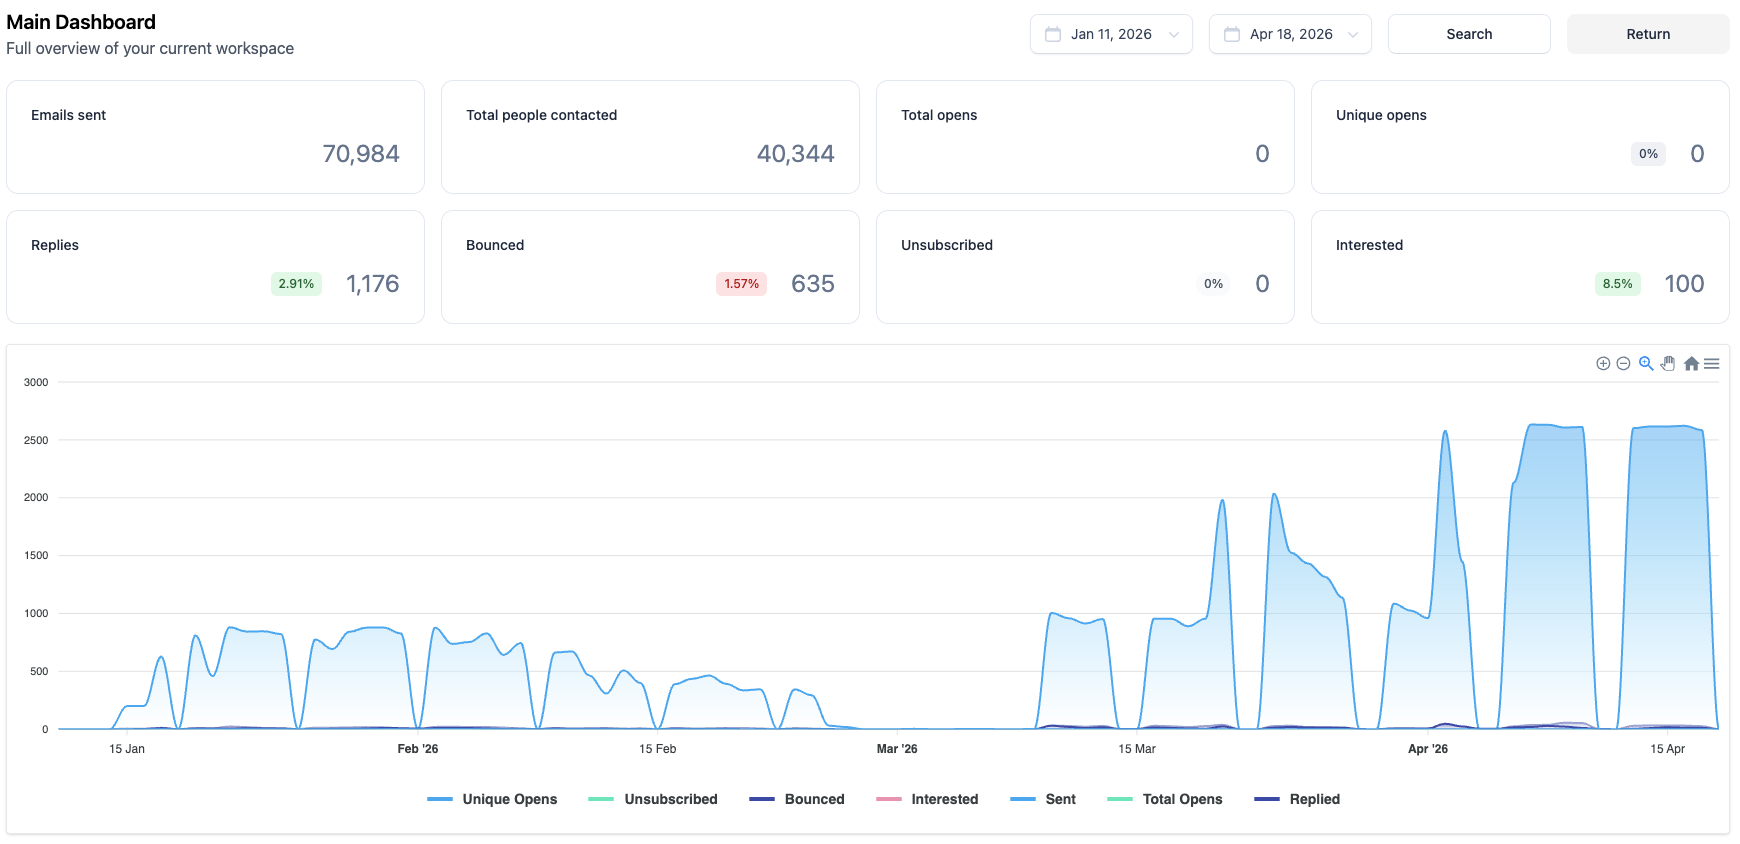
Task: Click the 0% badge in Unique opens card
Action: [1649, 154]
